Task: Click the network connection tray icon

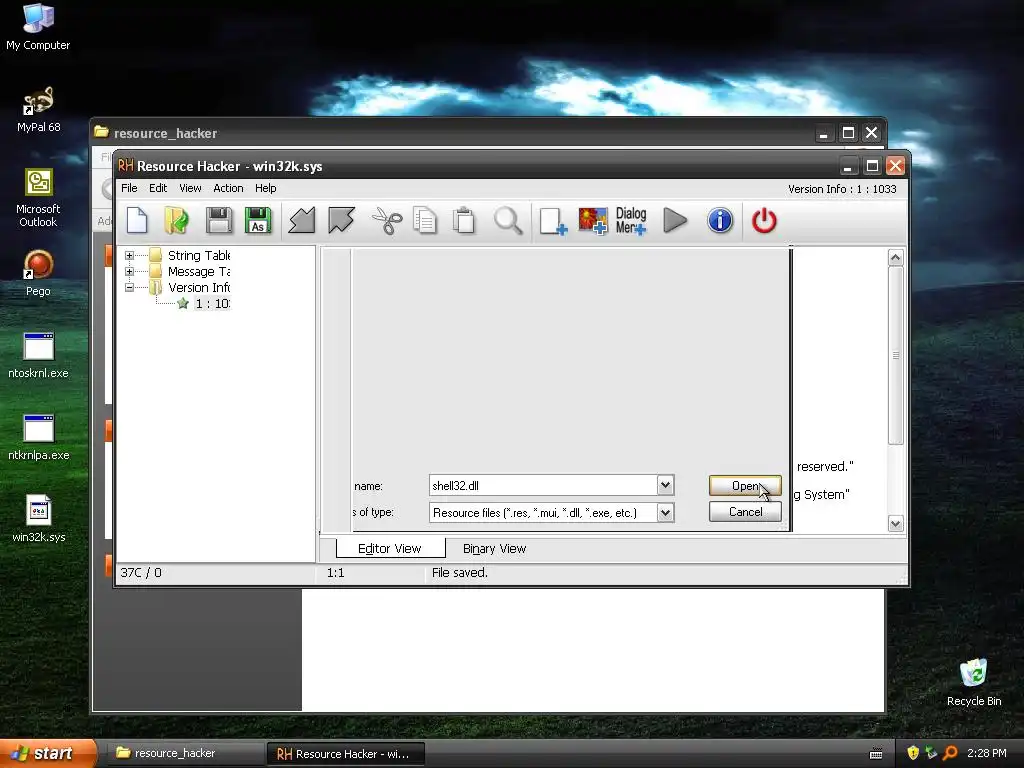Action: coord(931,753)
